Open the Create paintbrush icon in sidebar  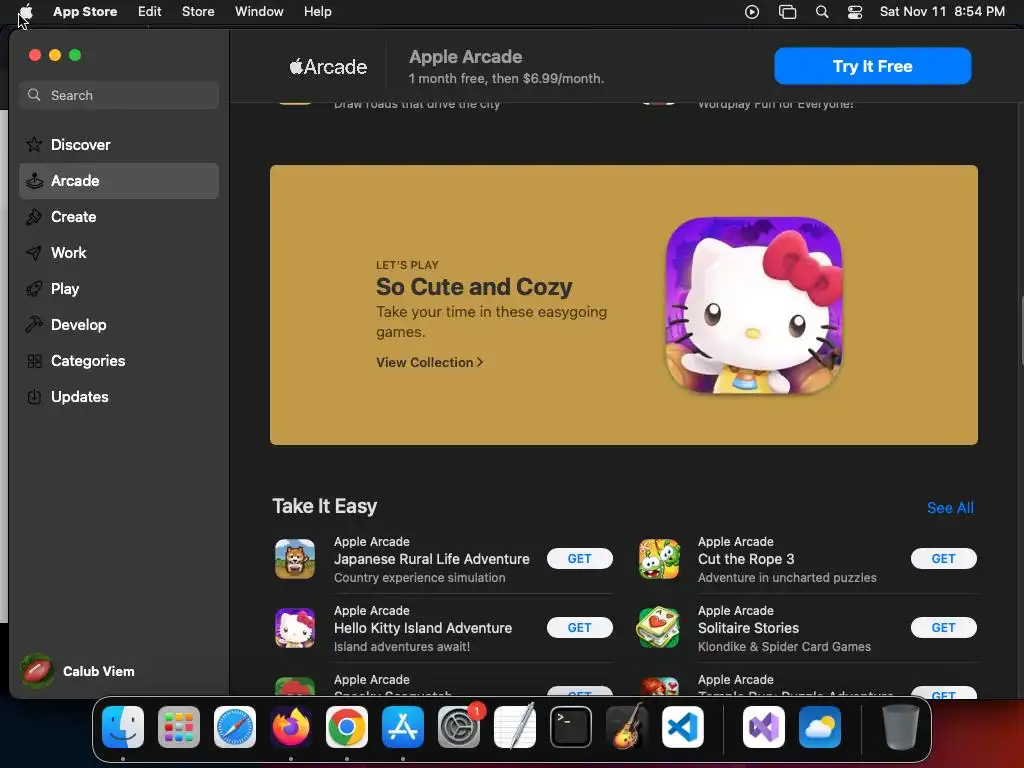pos(34,217)
